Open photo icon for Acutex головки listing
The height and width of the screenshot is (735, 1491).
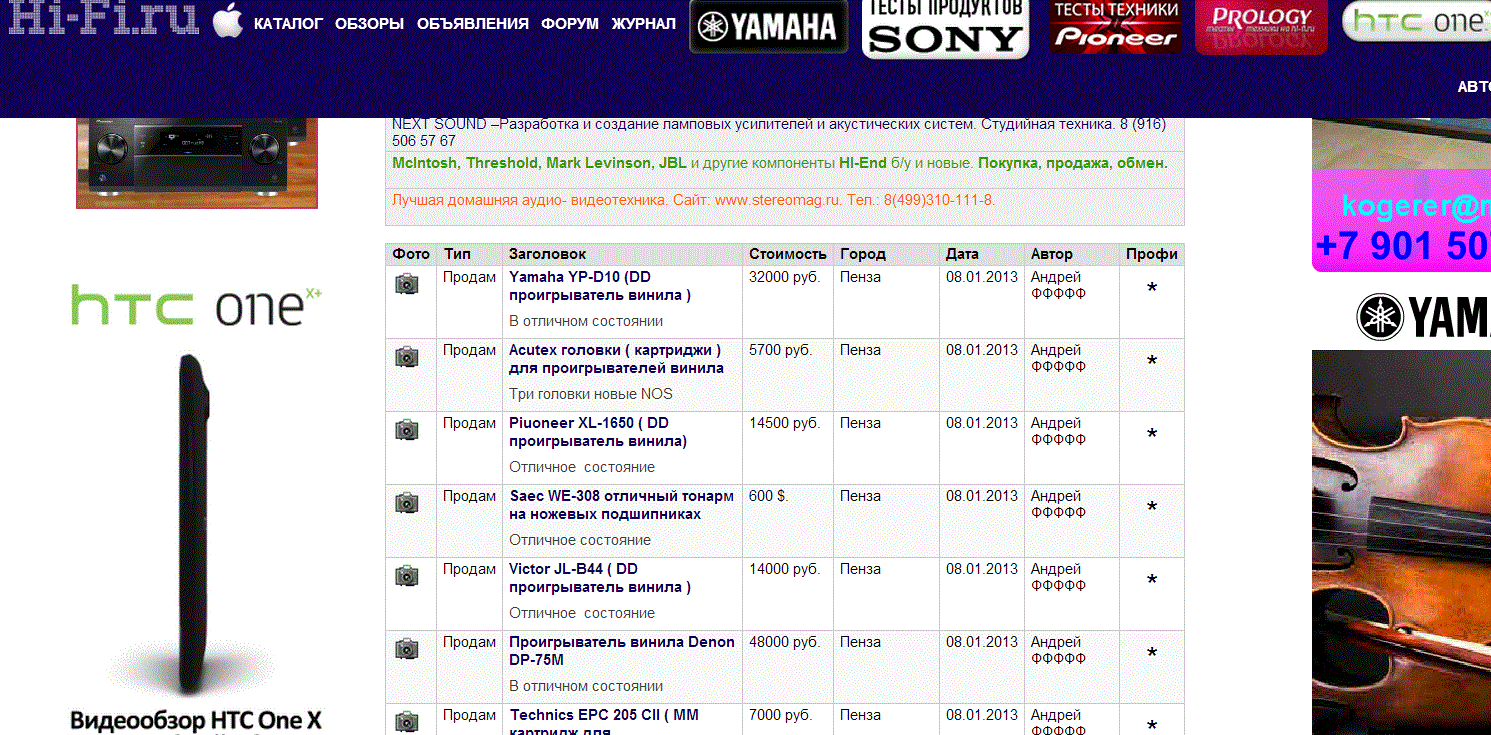coord(406,357)
